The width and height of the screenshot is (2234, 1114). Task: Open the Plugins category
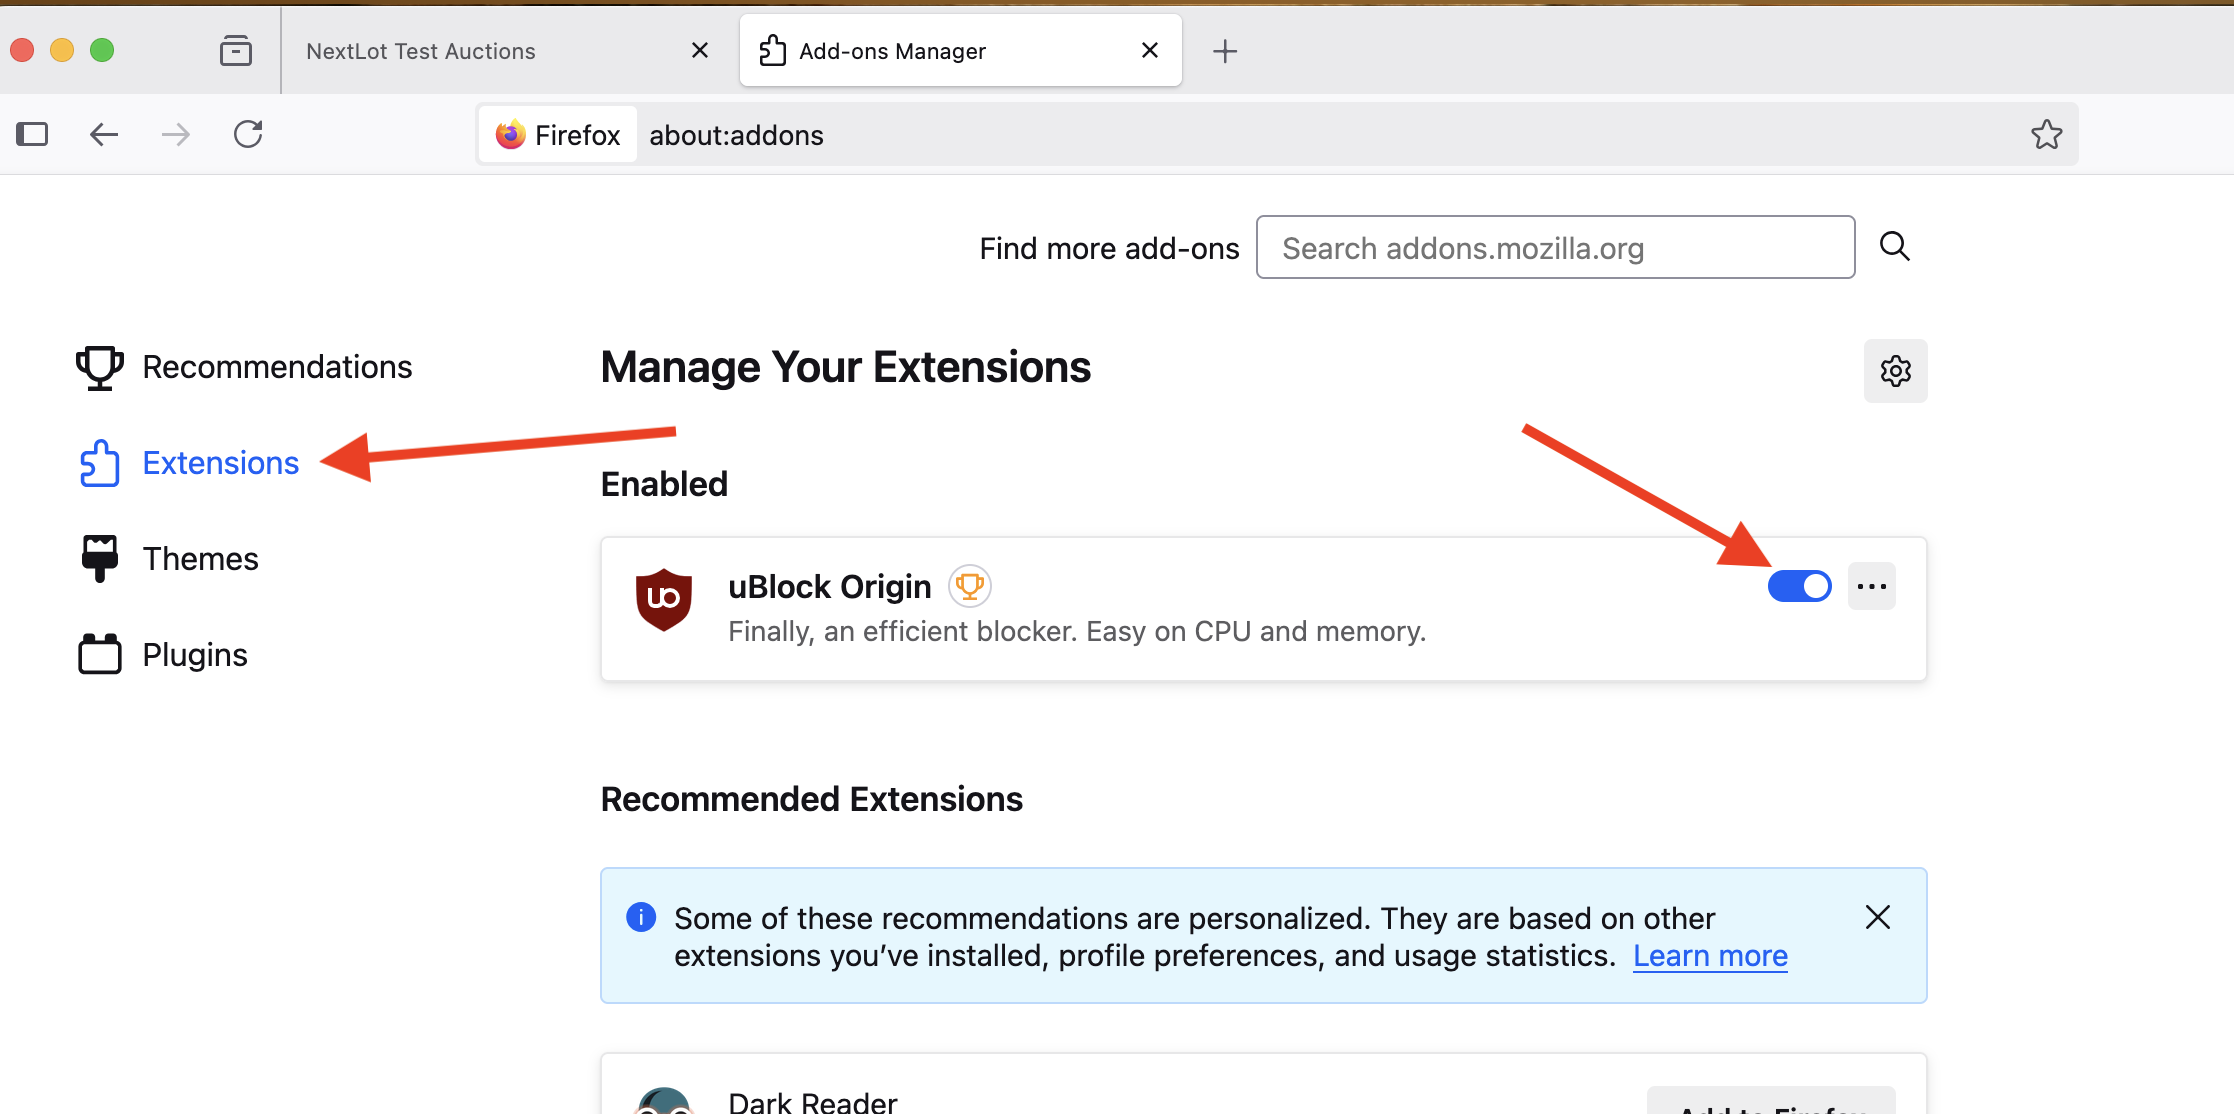163,655
